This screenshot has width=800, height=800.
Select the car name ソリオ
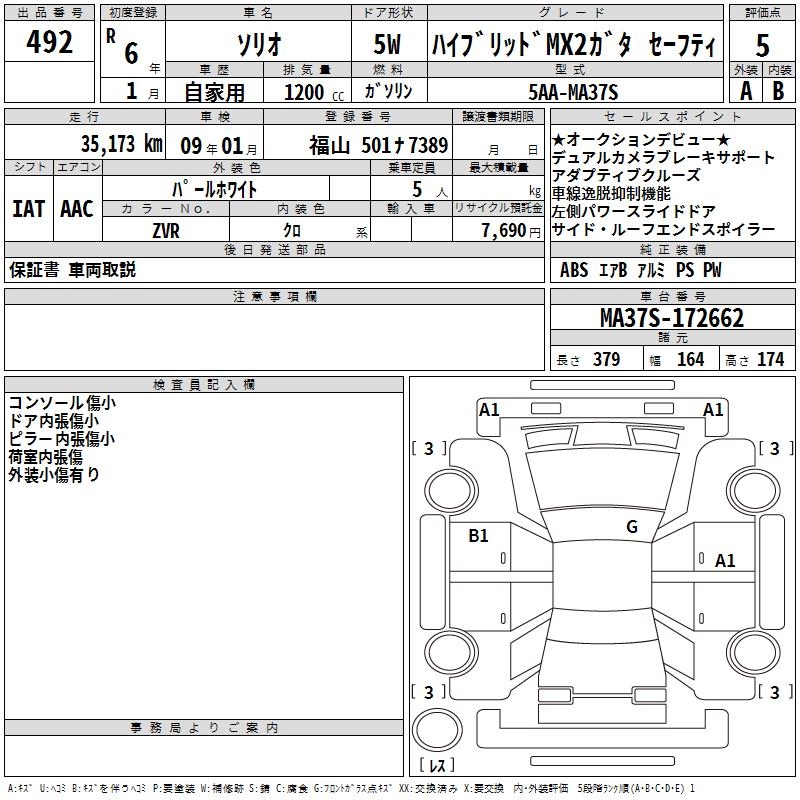tap(256, 46)
